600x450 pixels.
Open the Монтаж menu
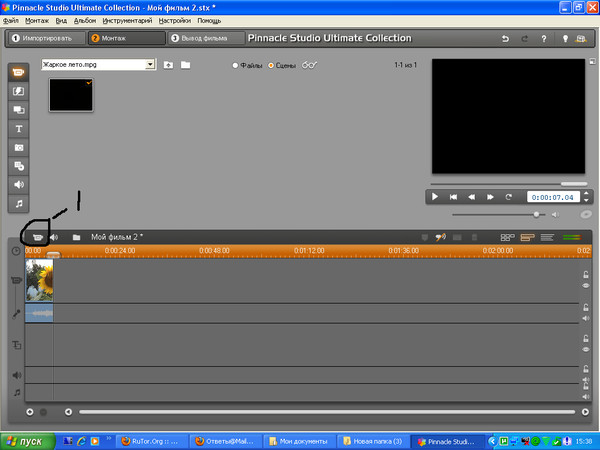(37, 21)
